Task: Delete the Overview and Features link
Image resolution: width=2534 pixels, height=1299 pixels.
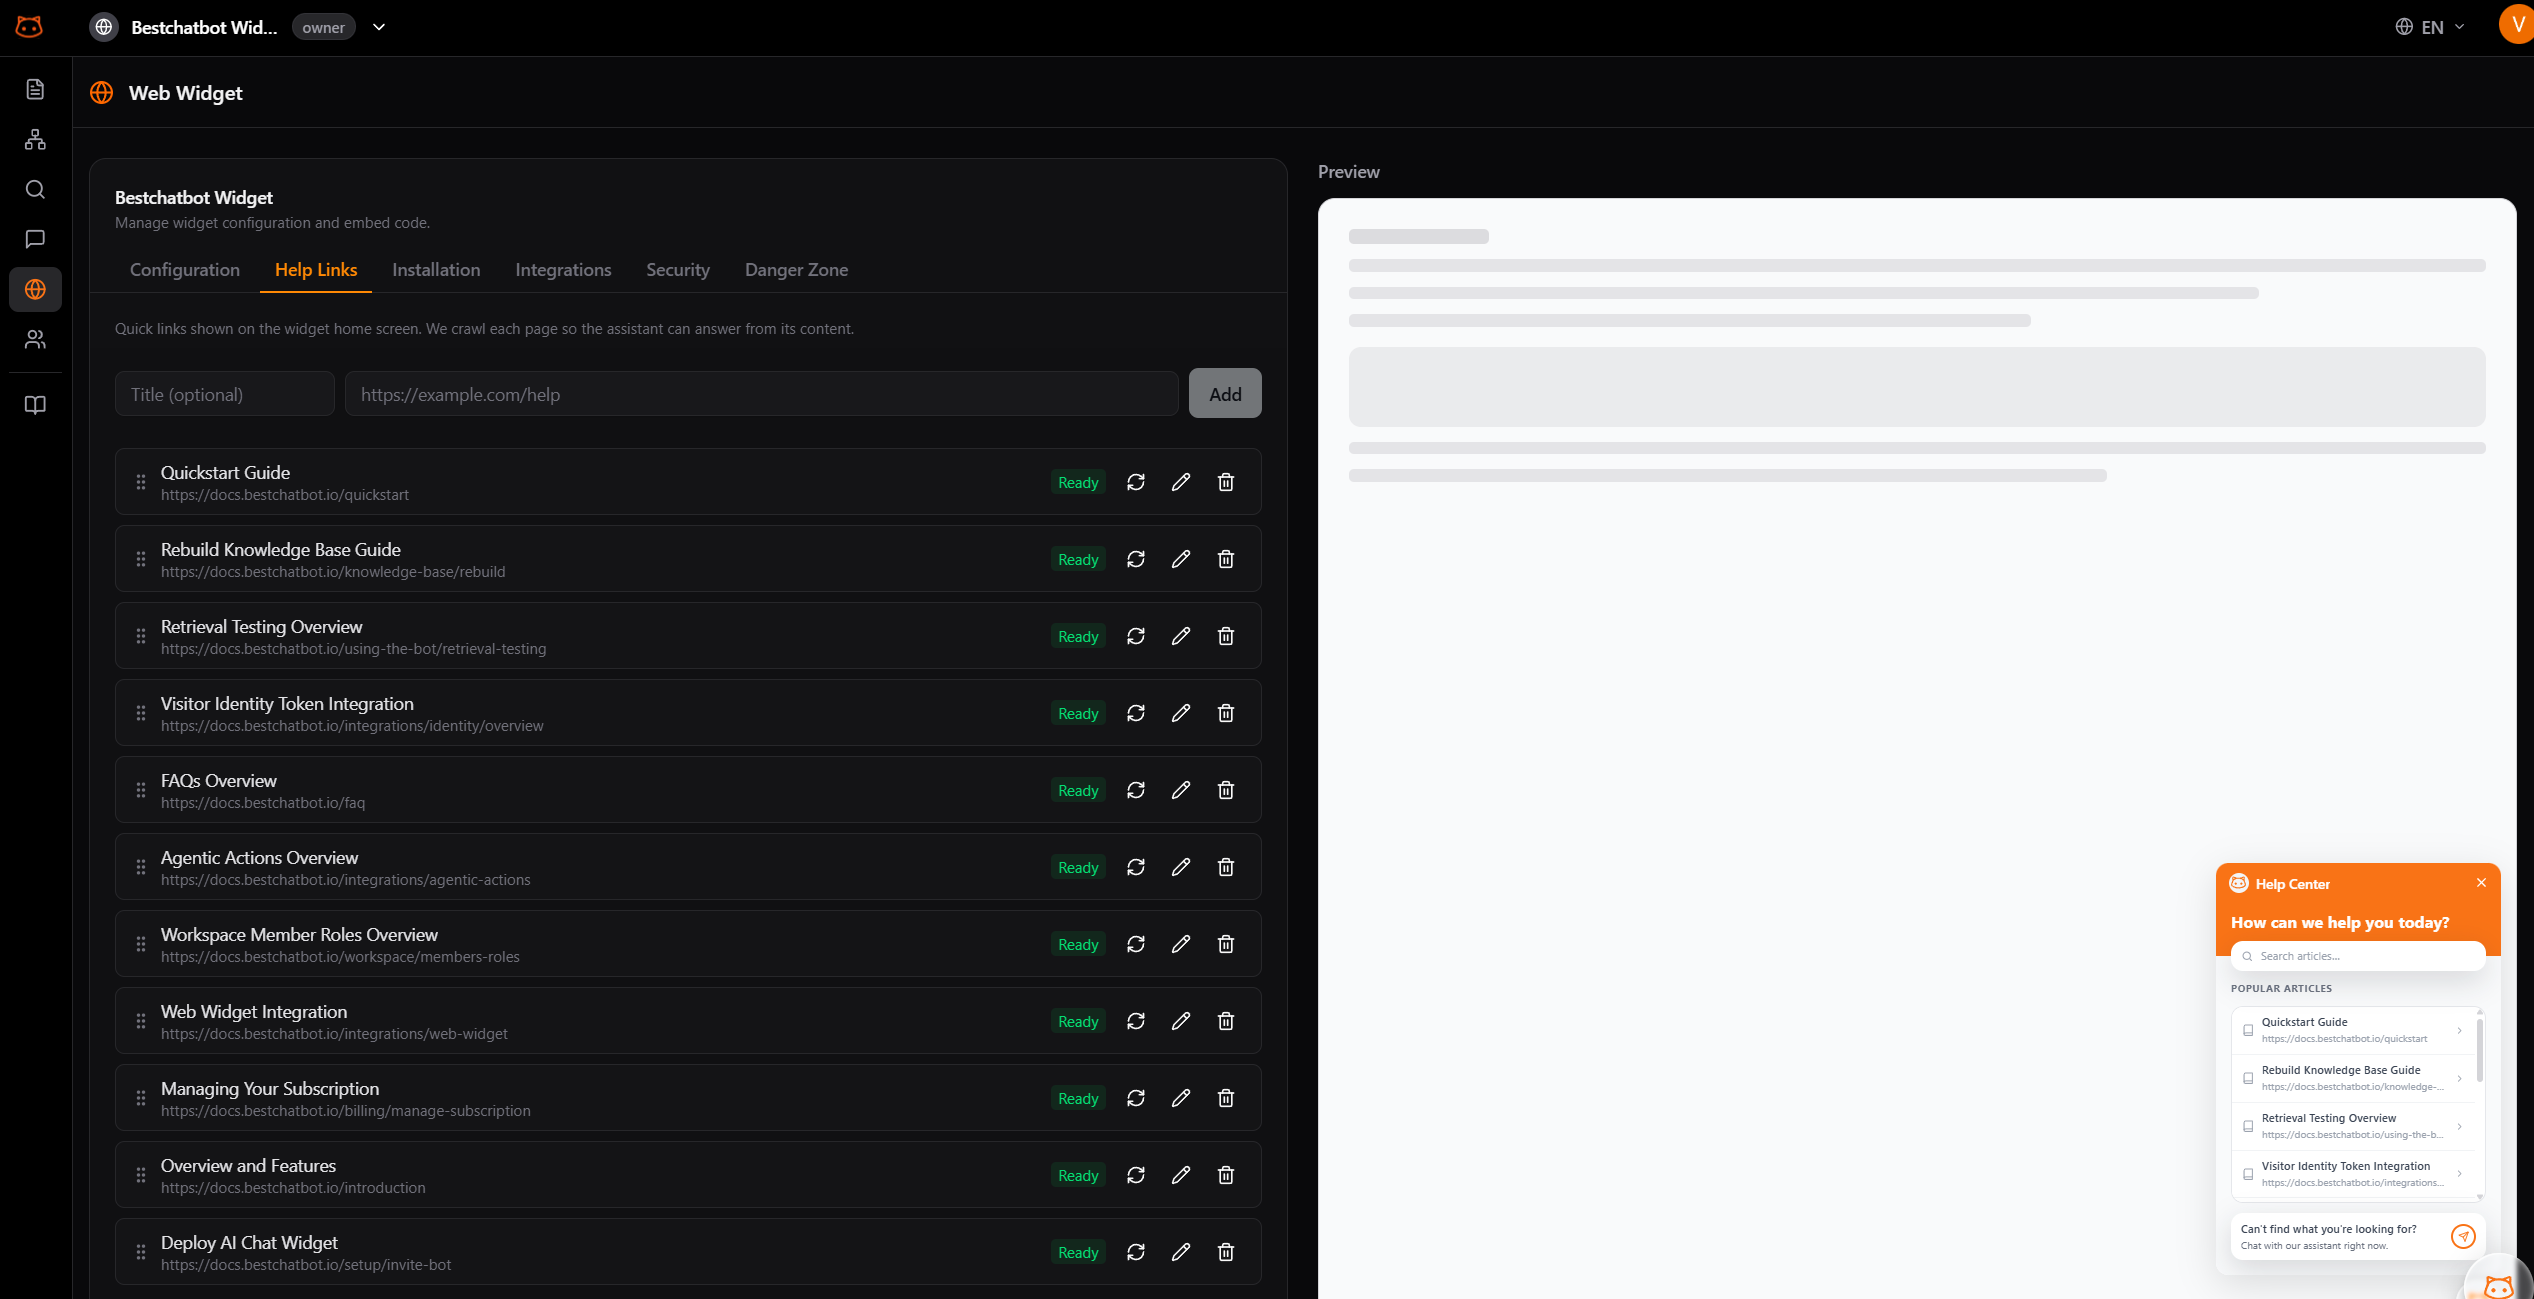Action: [x=1226, y=1175]
